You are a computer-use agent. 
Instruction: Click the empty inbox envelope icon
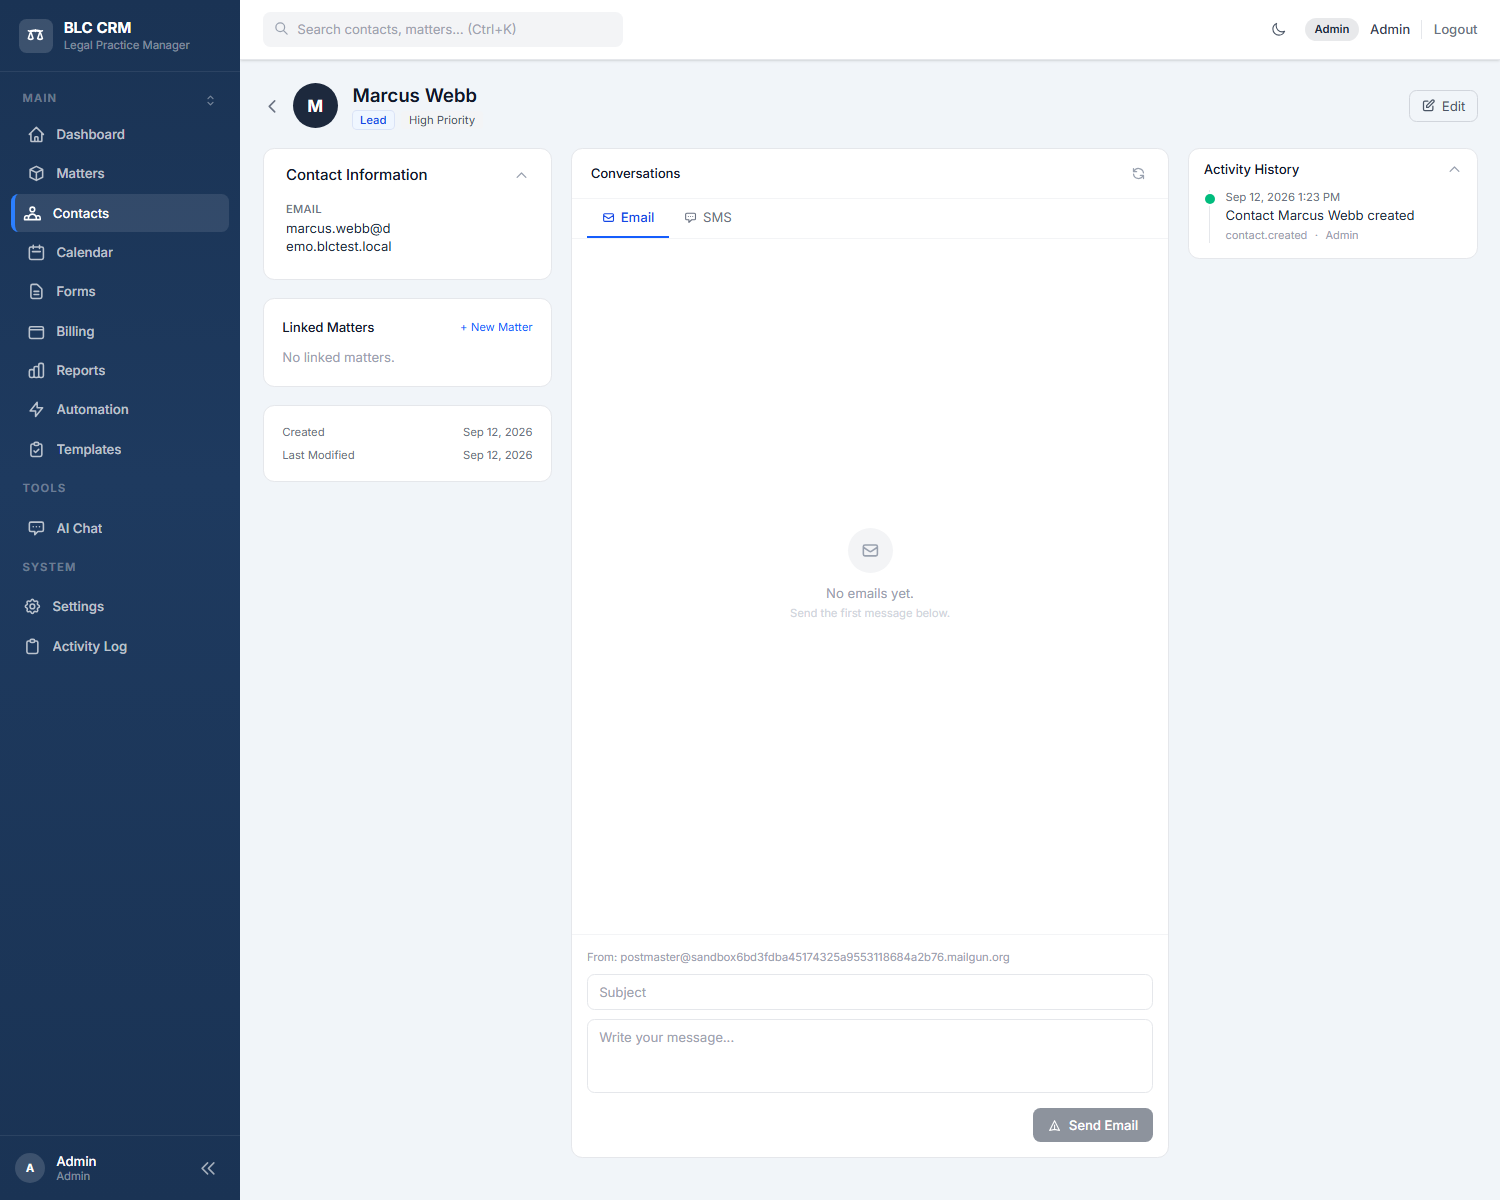(x=870, y=550)
